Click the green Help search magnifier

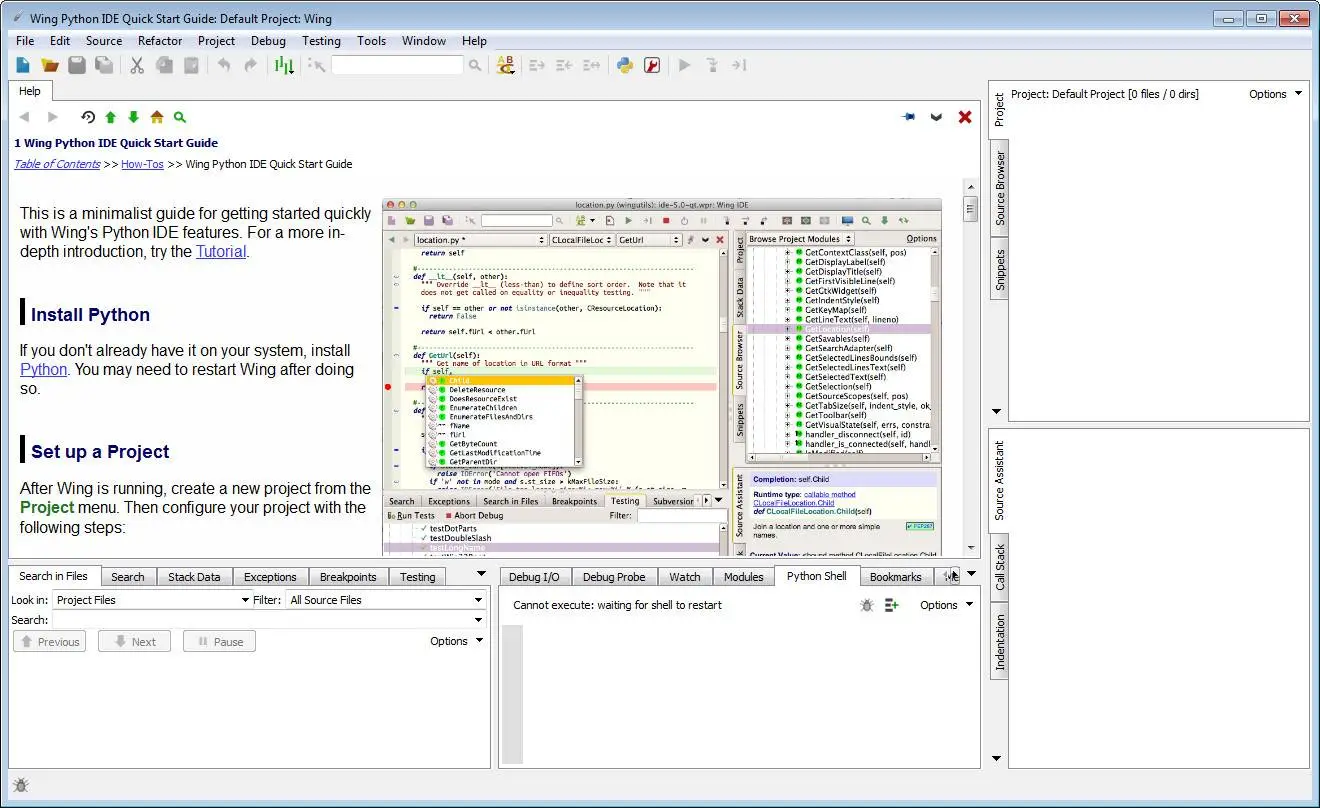(180, 117)
